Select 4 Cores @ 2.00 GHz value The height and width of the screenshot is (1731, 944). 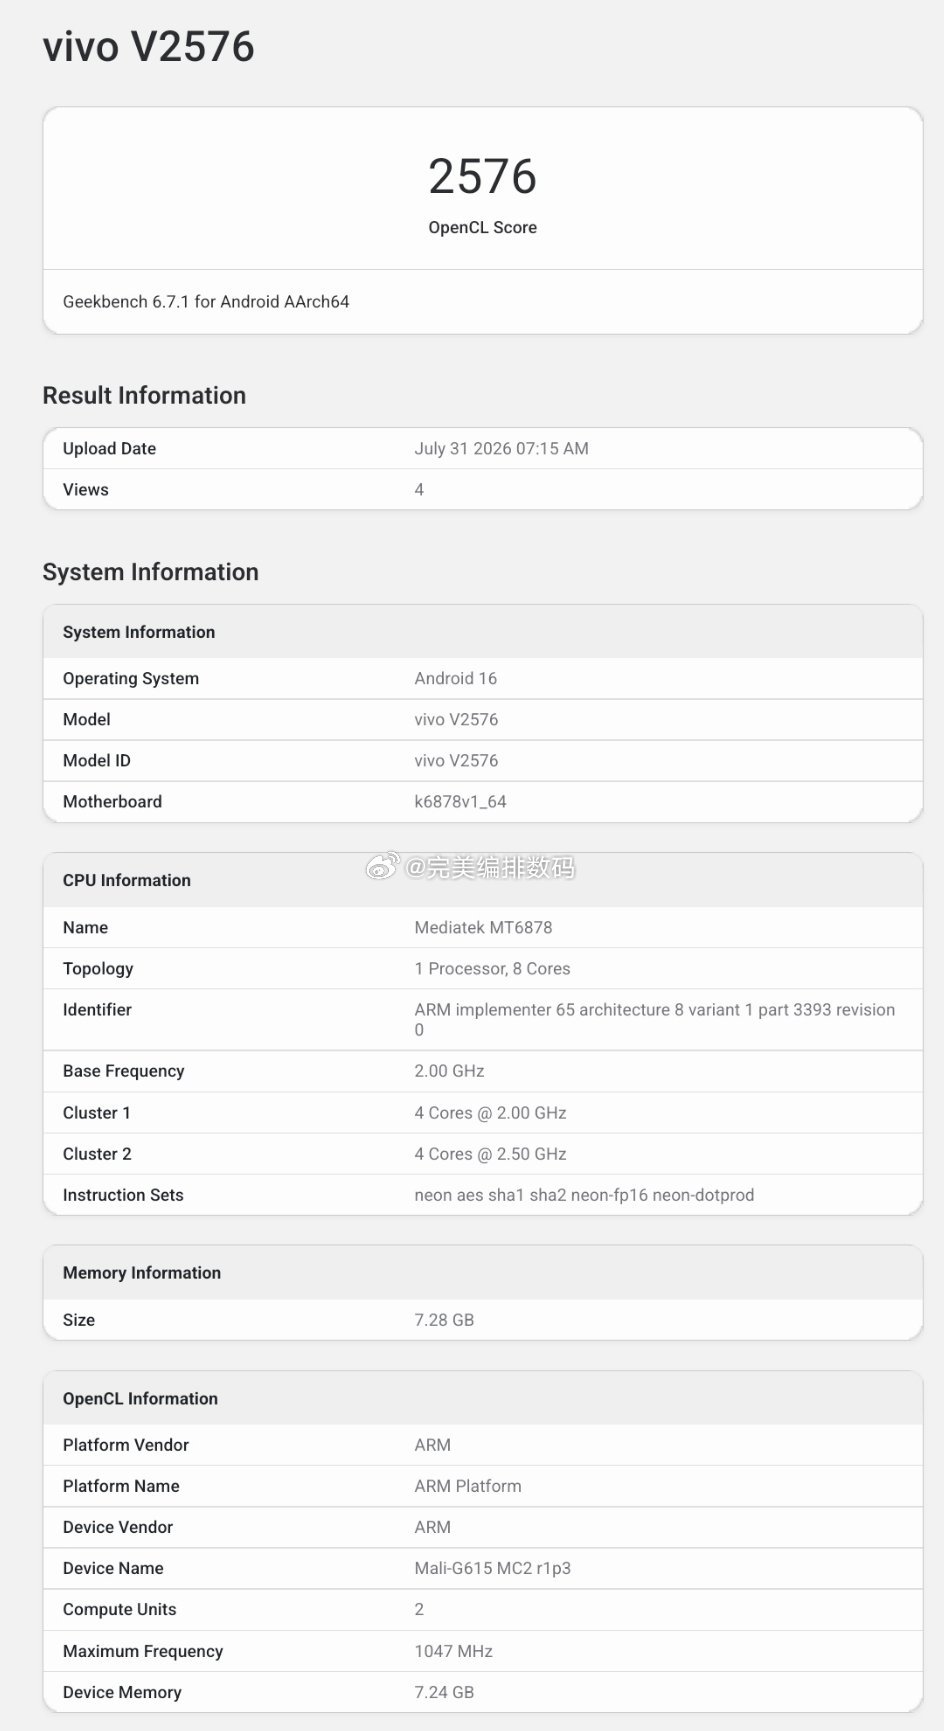(490, 1113)
